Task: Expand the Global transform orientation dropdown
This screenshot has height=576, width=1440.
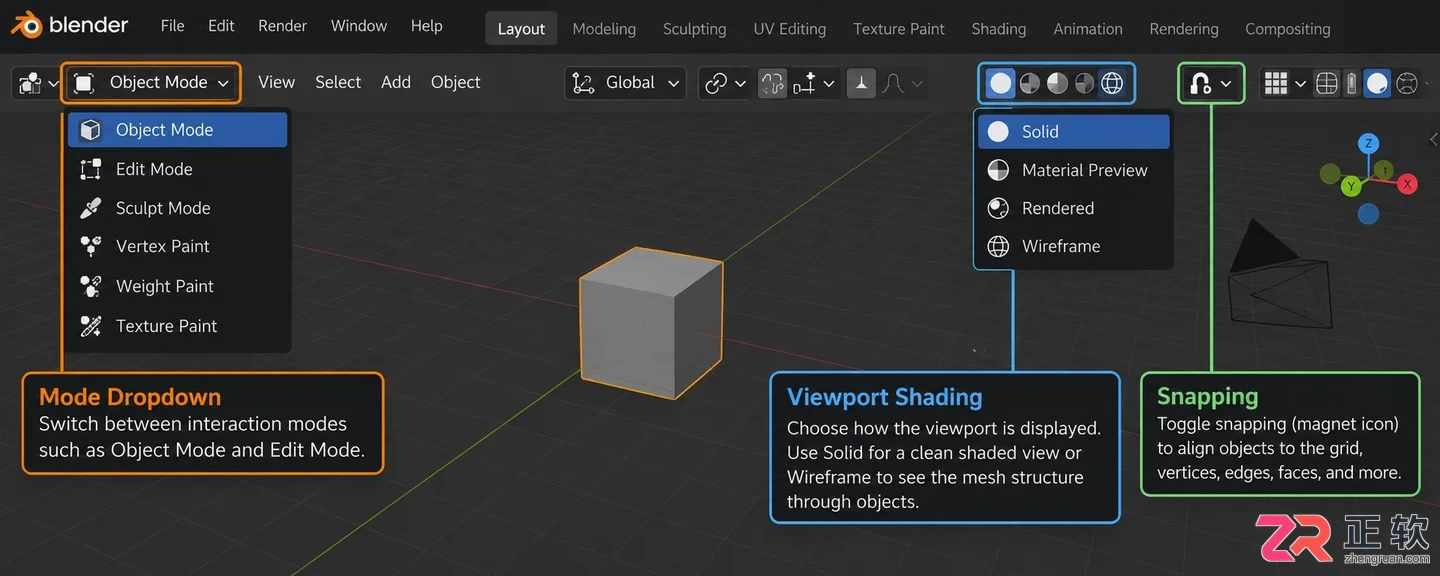Action: (x=625, y=83)
